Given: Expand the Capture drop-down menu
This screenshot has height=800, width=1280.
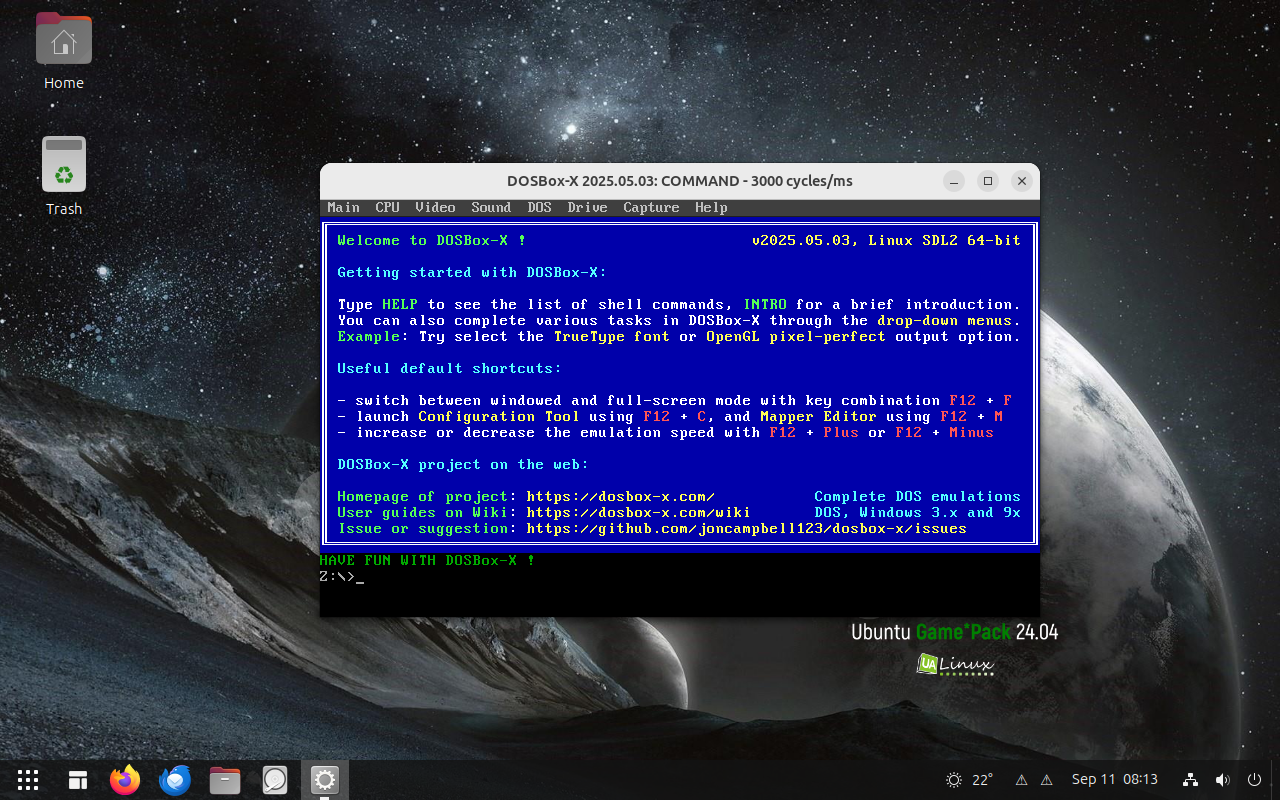Looking at the screenshot, I should tap(651, 208).
